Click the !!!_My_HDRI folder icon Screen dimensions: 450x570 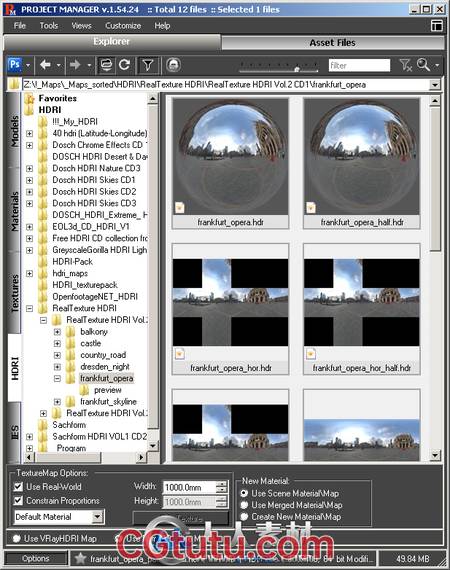[43, 122]
